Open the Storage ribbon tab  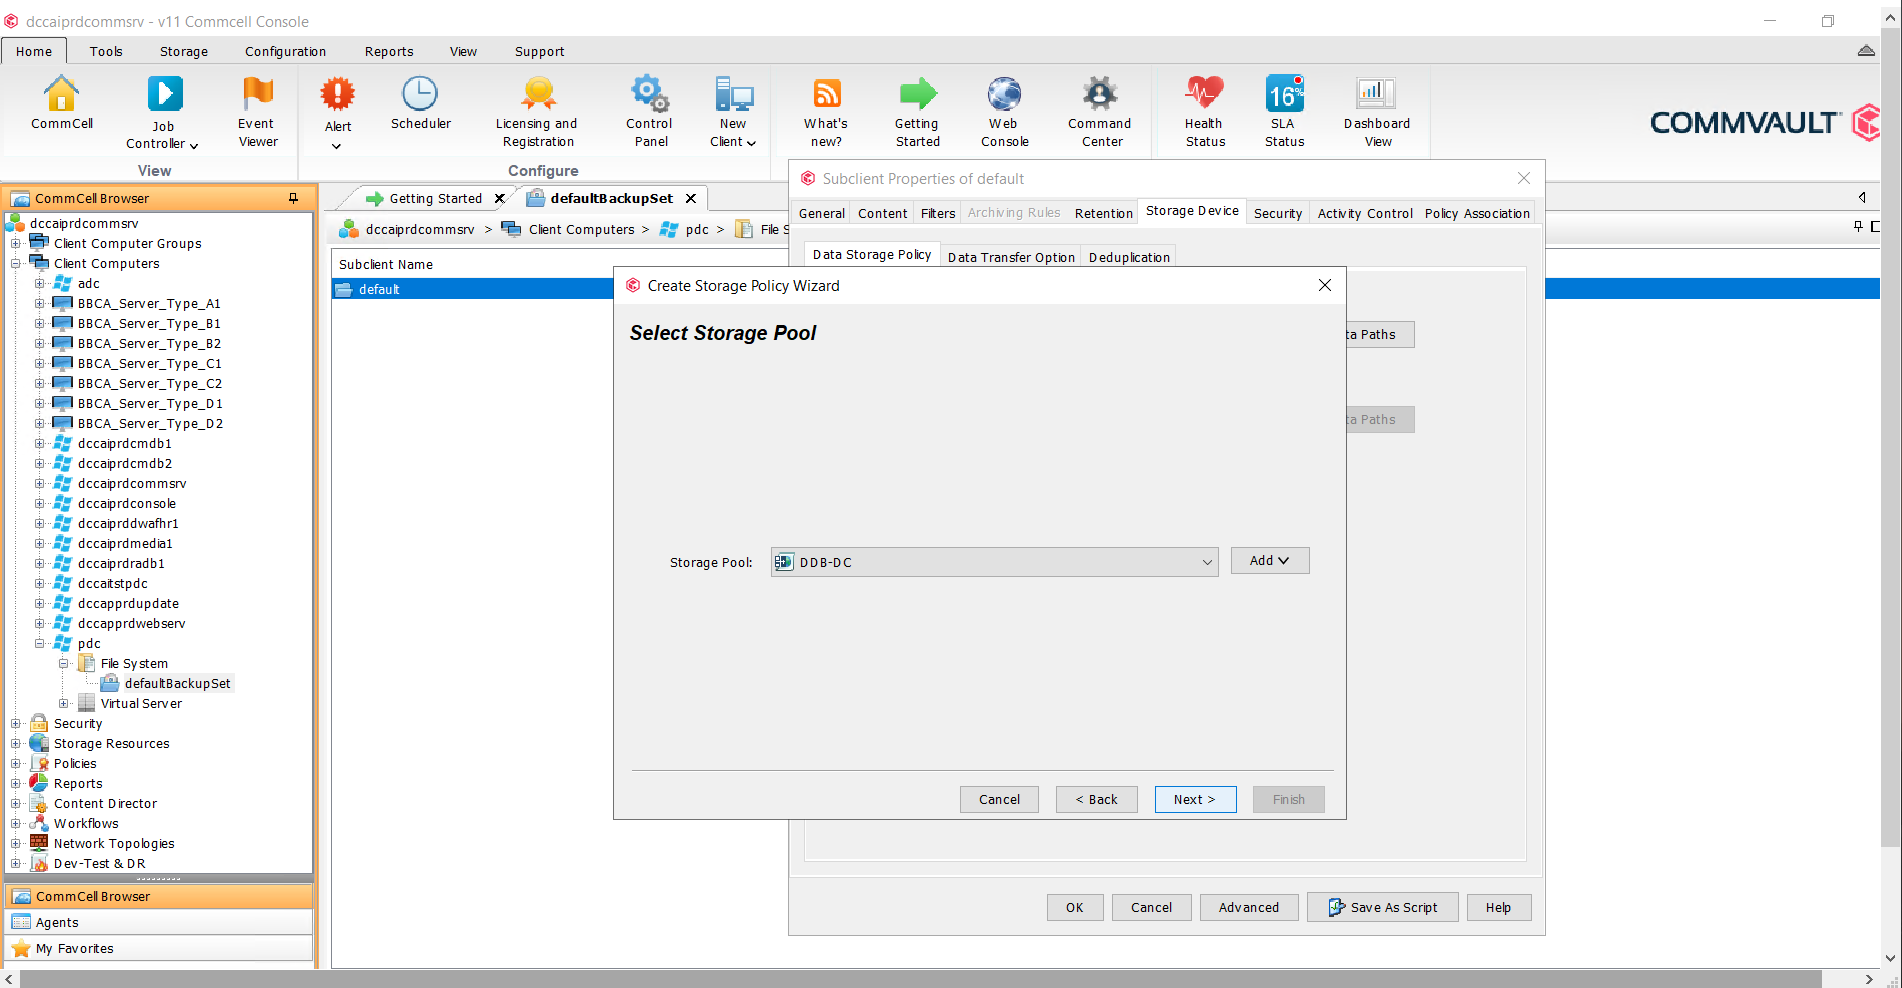184,51
